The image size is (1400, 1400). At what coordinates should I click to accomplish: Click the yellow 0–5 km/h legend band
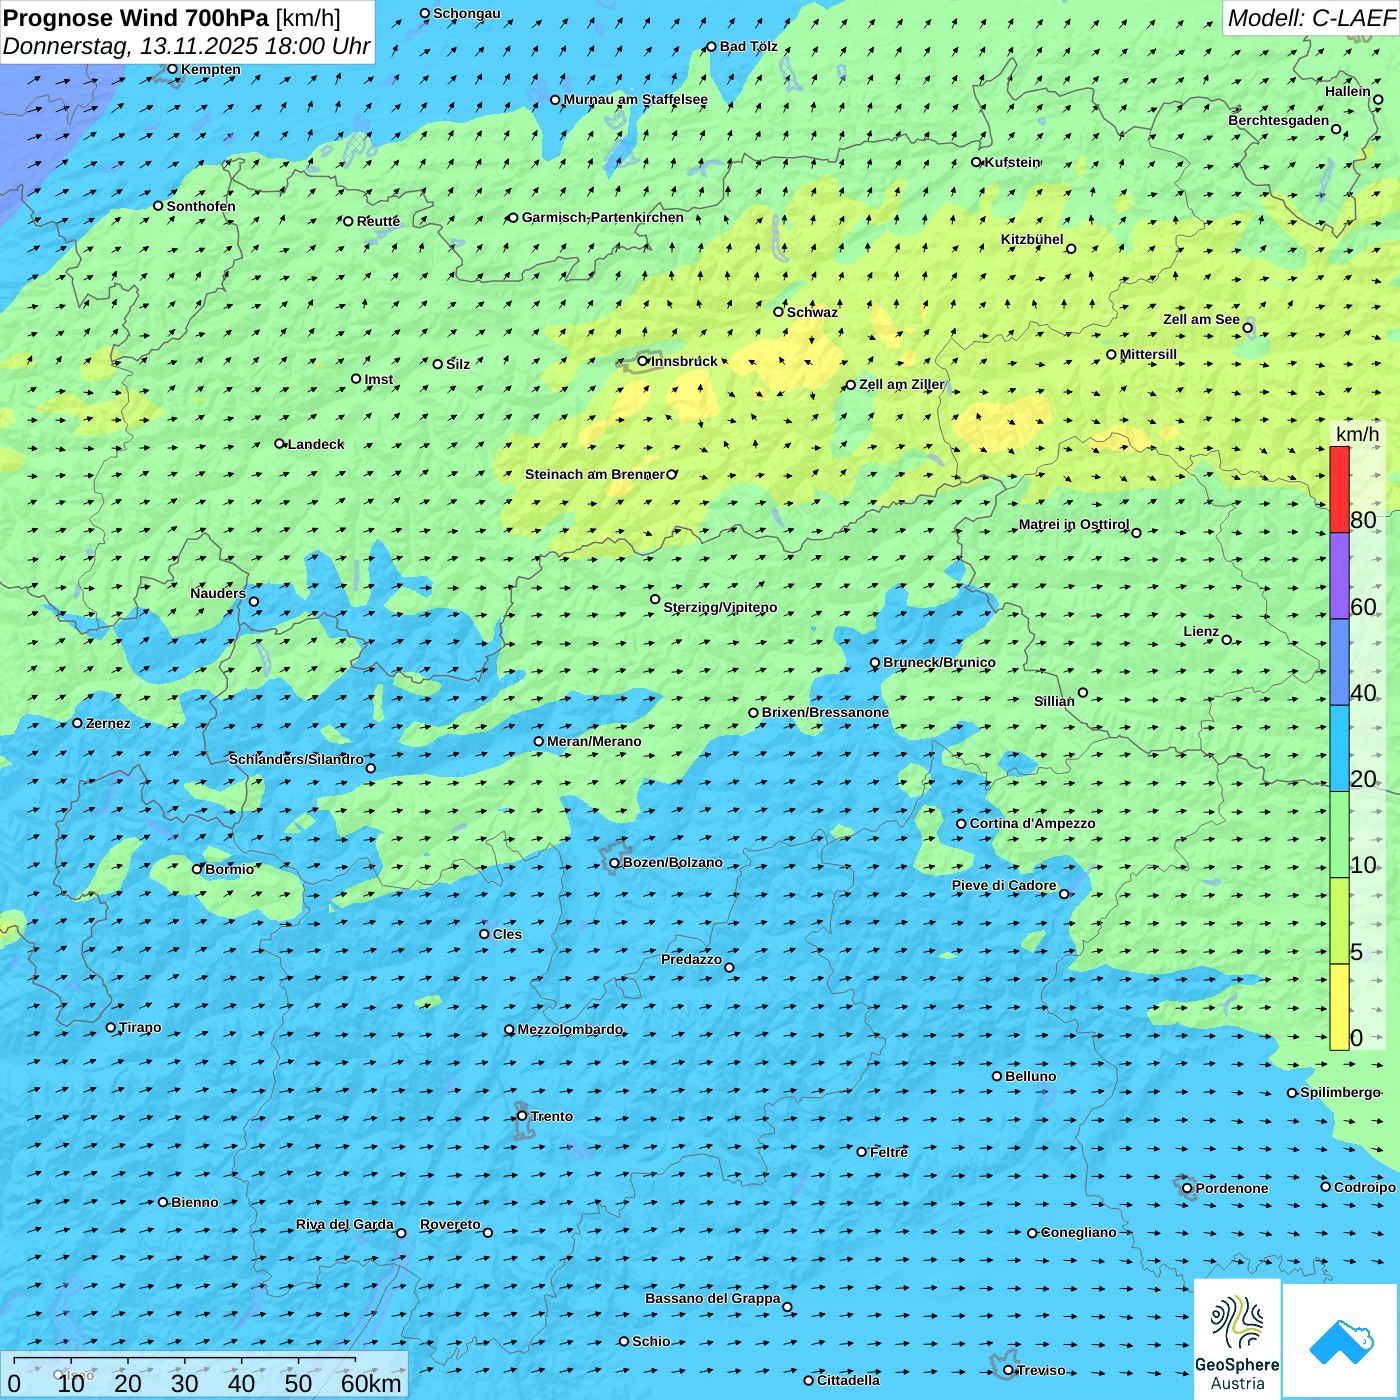[1339, 1006]
